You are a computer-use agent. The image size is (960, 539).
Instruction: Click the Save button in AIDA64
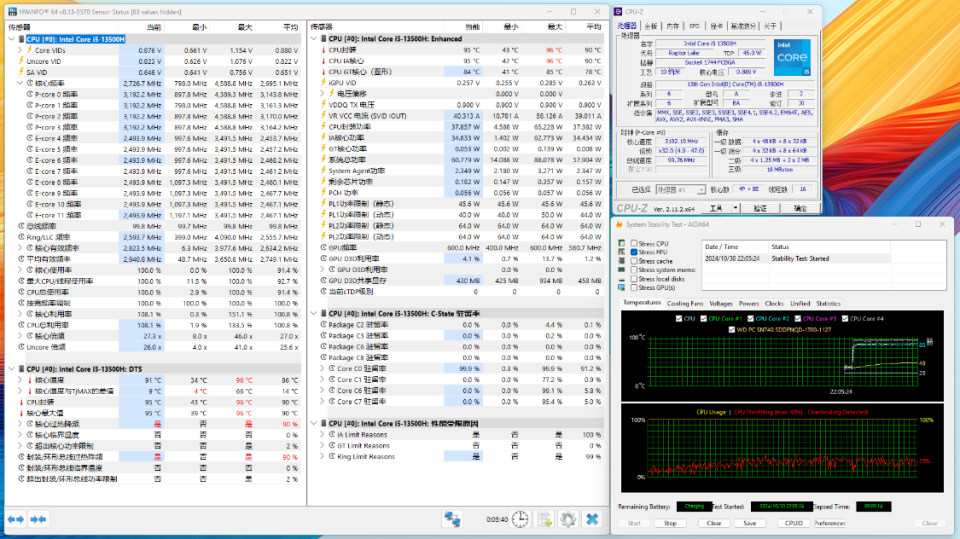click(x=749, y=523)
